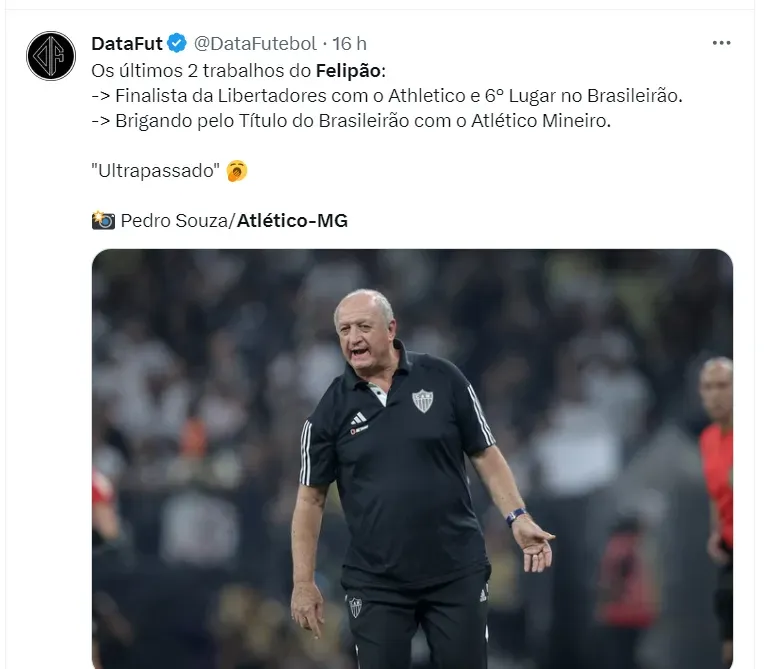The width and height of the screenshot is (766, 669).
Task: Open the @DataFutebol handle link
Action: [x=255, y=43]
